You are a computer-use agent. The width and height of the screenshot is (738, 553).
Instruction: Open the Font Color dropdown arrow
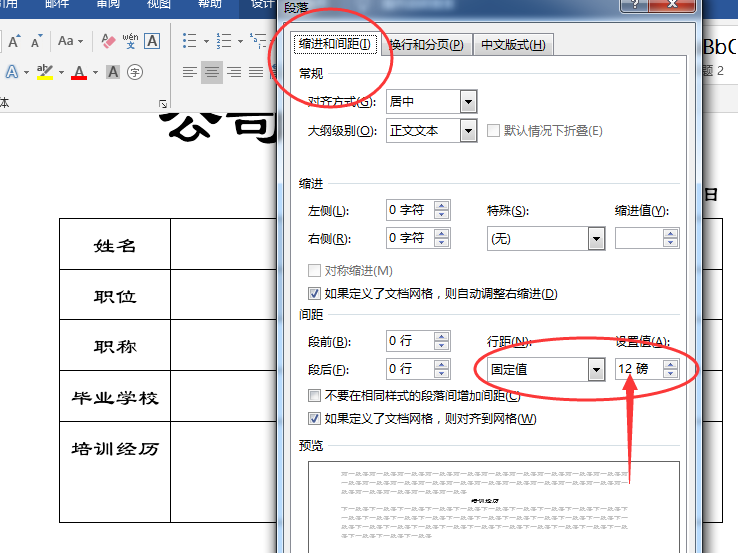[x=96, y=72]
